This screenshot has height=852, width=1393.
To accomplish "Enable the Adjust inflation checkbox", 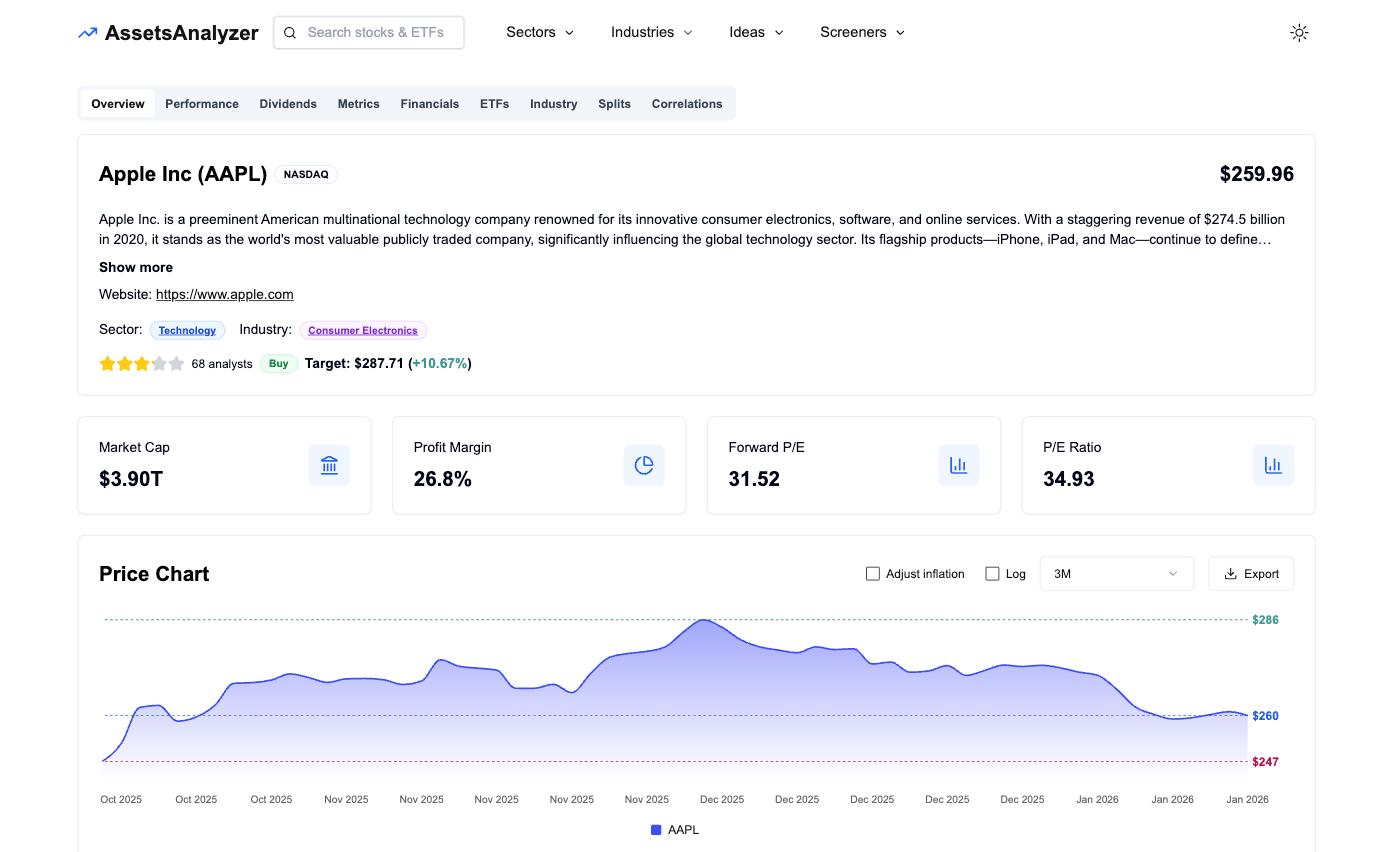I will pos(872,573).
